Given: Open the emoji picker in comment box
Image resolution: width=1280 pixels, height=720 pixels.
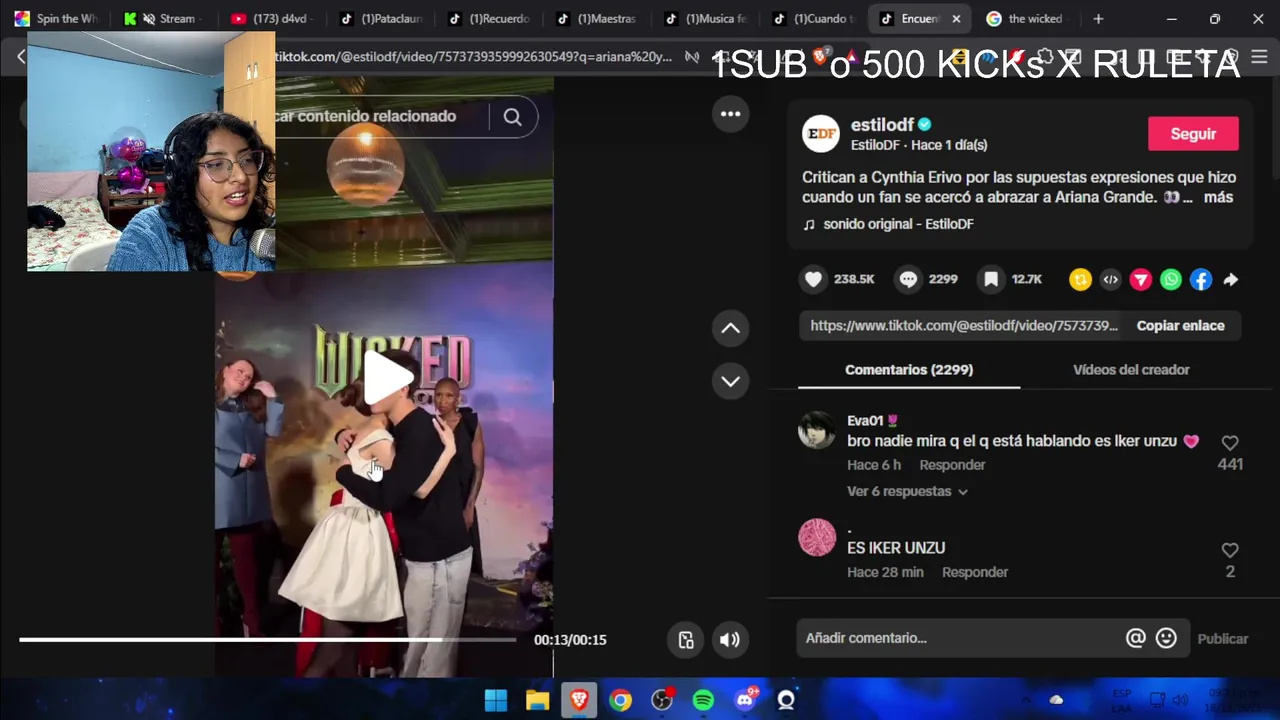Looking at the screenshot, I should (x=1166, y=638).
